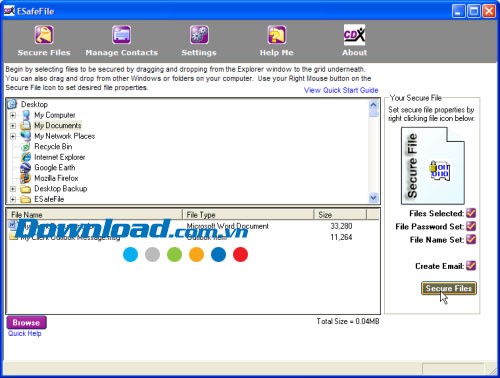The width and height of the screenshot is (500, 378).
Task: Open the View Quick Start Guide link
Action: point(341,90)
